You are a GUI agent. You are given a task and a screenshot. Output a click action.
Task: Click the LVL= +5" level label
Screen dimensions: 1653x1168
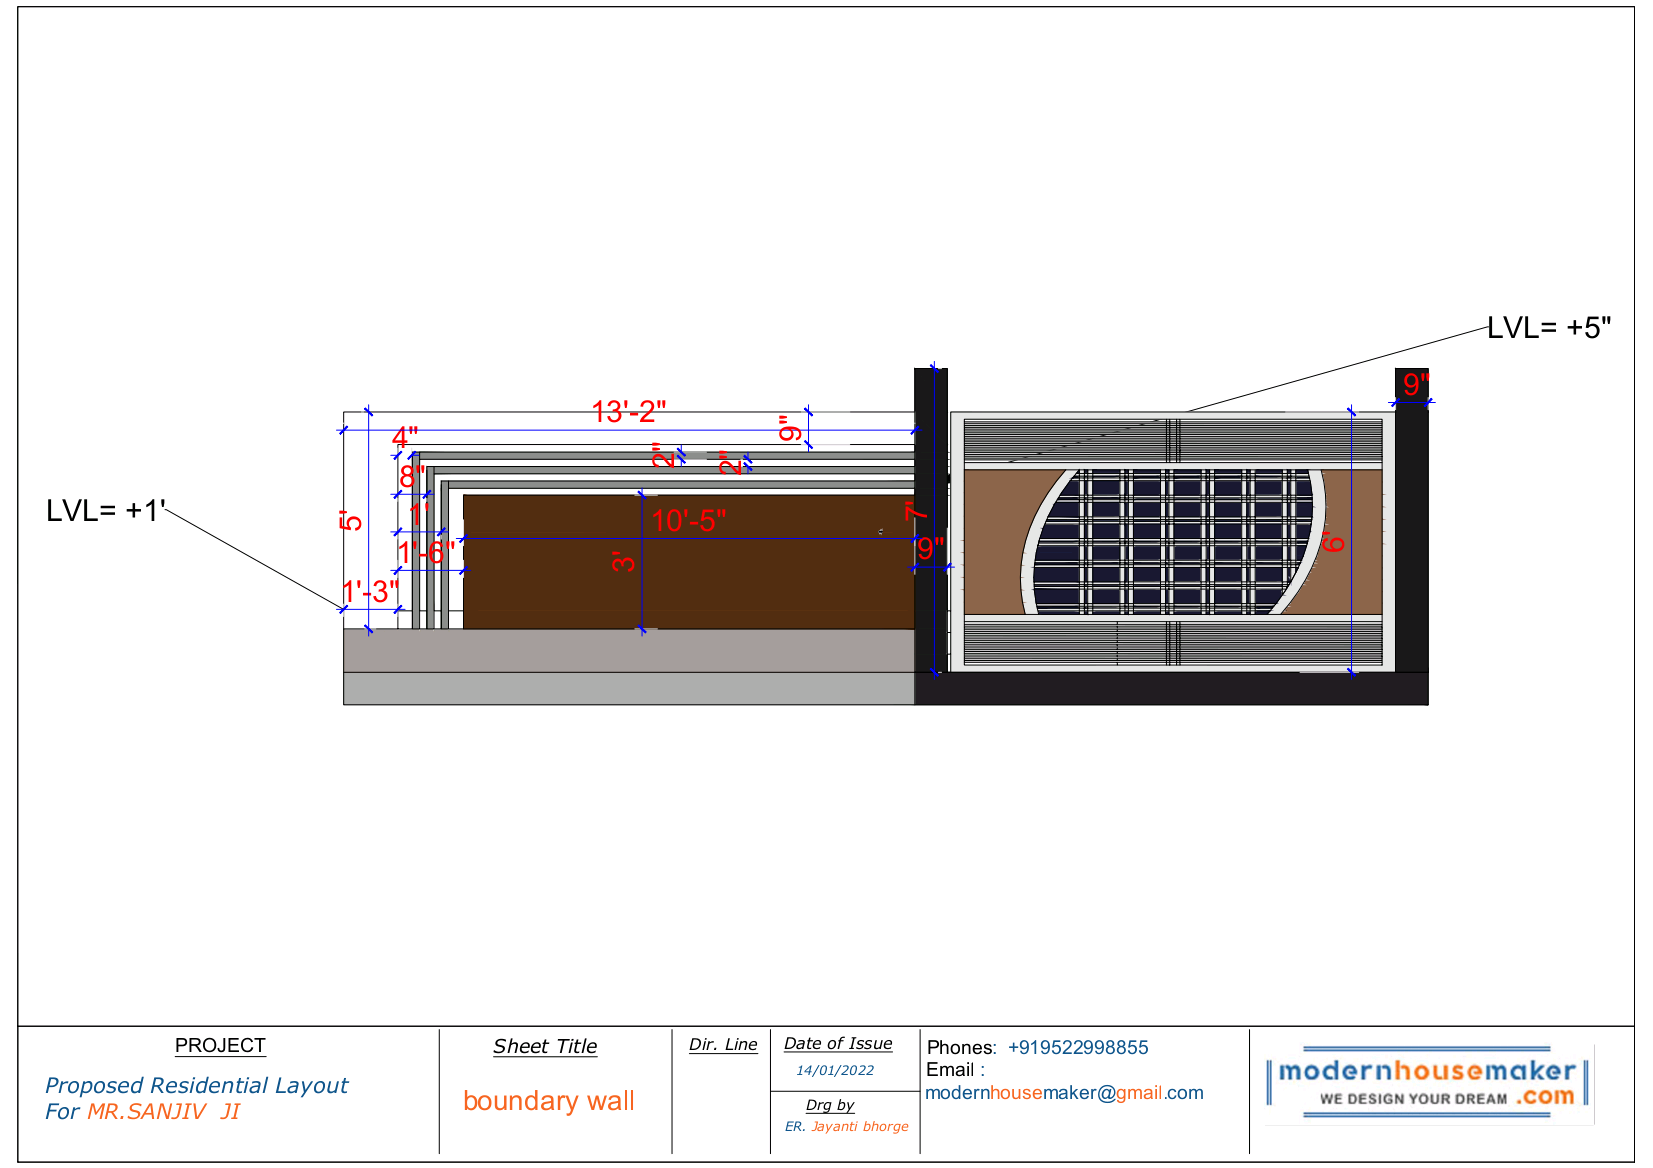click(1548, 328)
